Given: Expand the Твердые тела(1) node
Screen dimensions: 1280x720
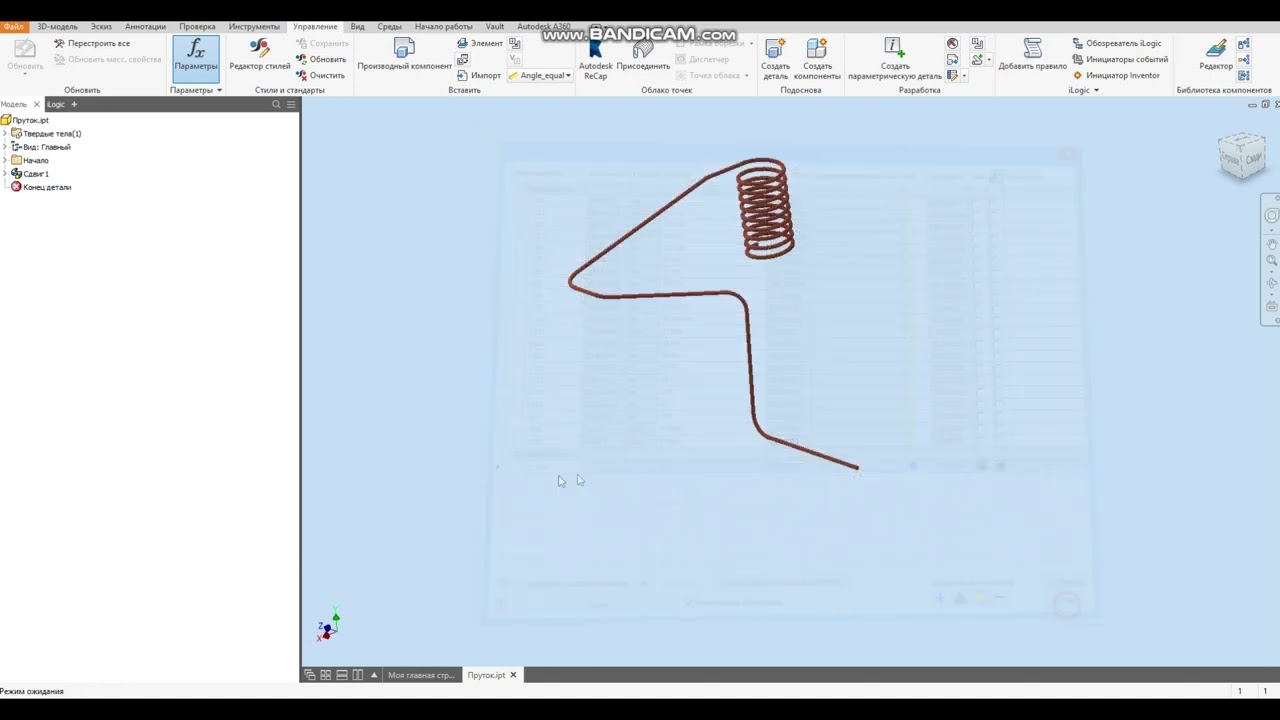Looking at the screenshot, I should pyautogui.click(x=5, y=134).
